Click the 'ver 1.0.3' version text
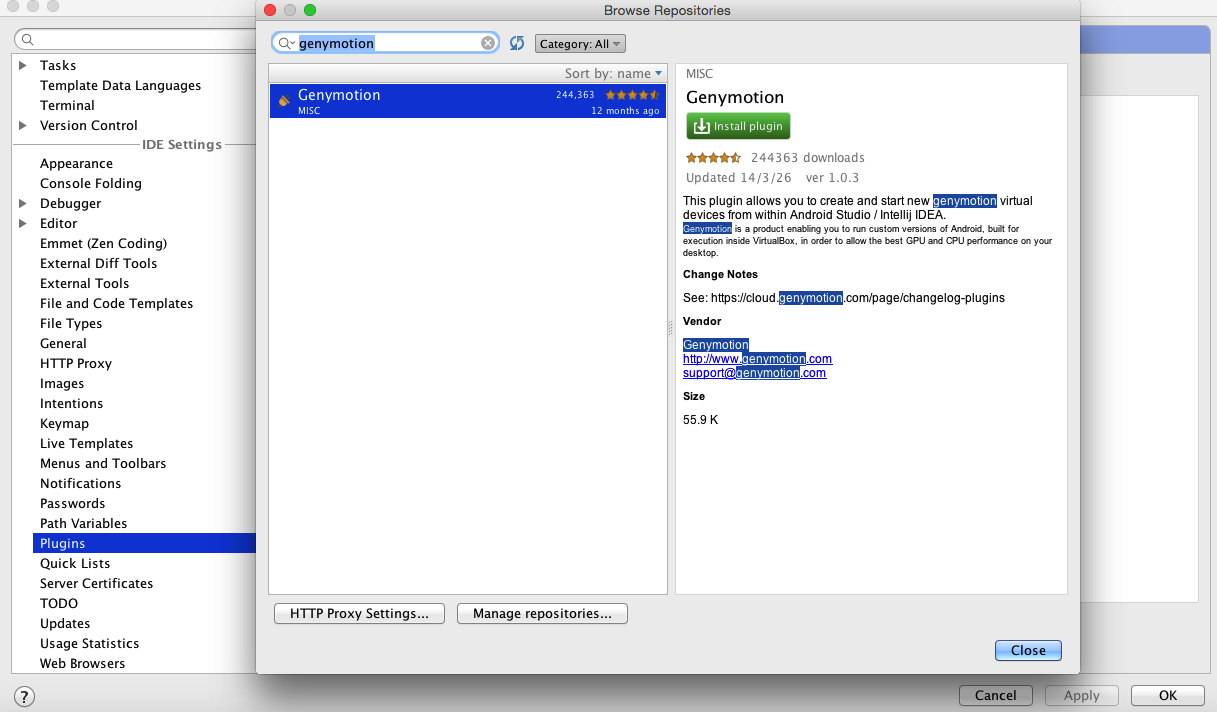This screenshot has height=712, width=1217. point(832,178)
